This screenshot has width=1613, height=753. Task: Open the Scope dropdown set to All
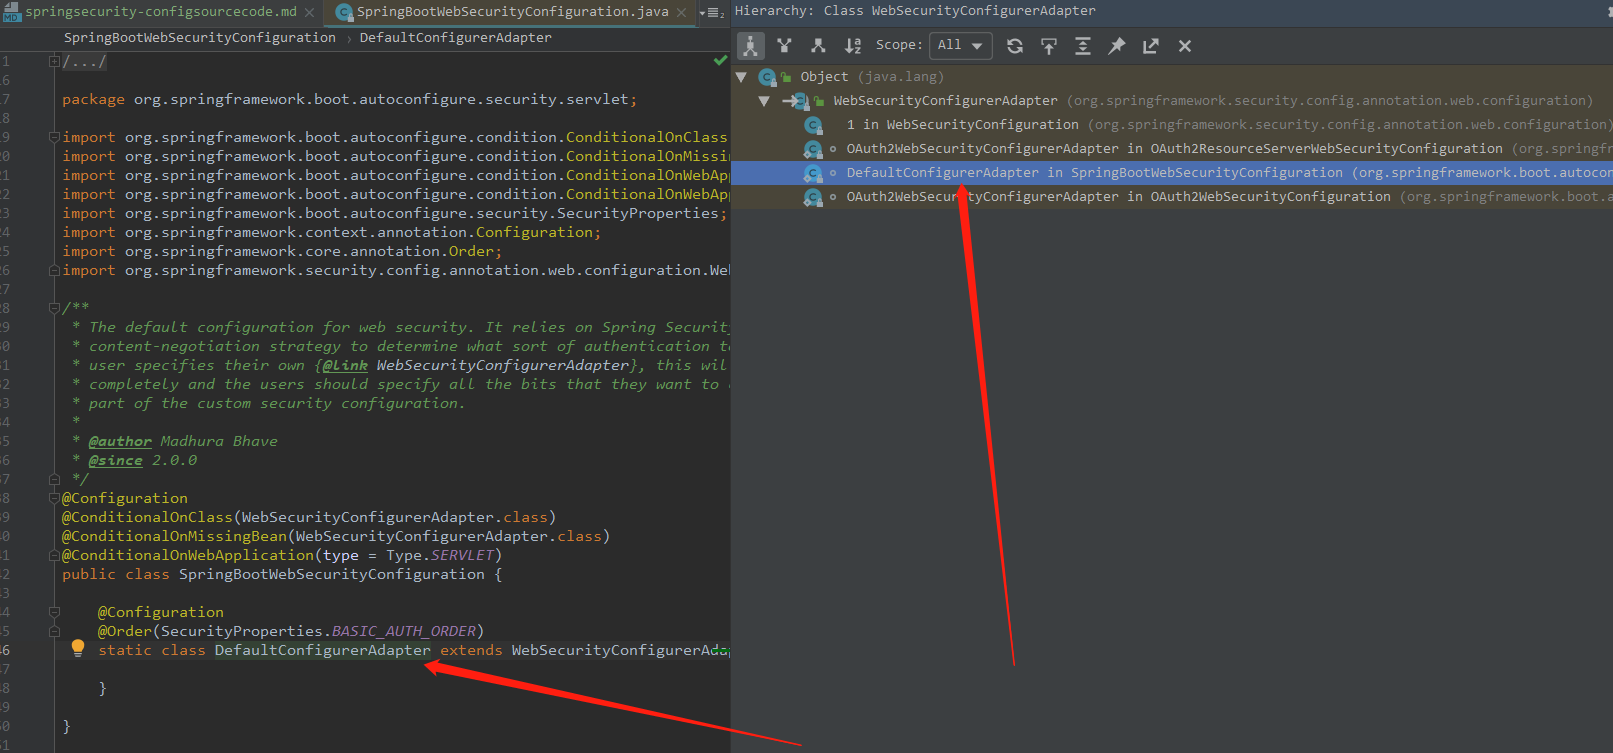point(960,46)
